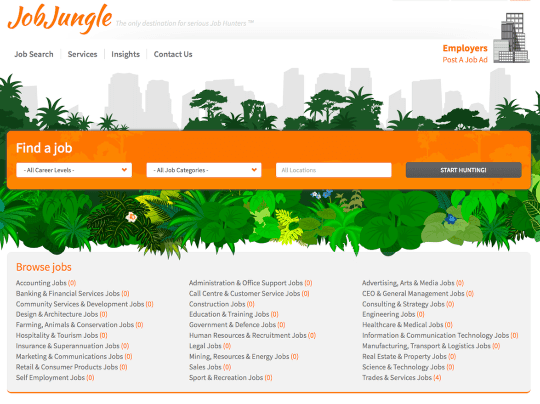Viewport: 540px width, 404px height.
Task: Click the Employers heading link
Action: click(465, 48)
